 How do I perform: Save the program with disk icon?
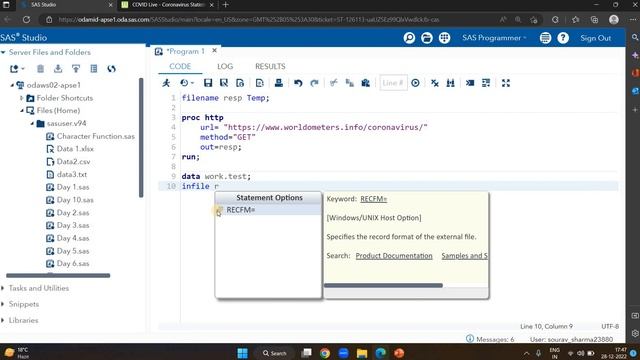(208, 83)
